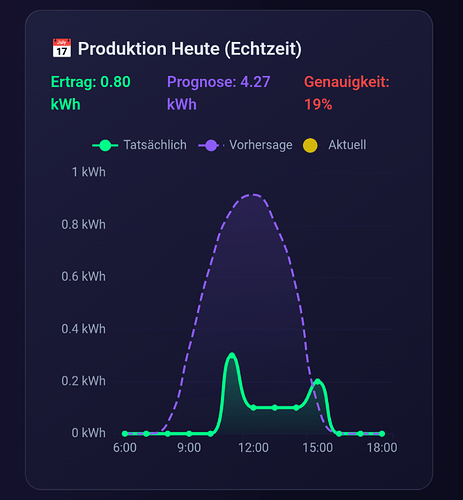Click the green curve peak near 15:00

click(318, 381)
